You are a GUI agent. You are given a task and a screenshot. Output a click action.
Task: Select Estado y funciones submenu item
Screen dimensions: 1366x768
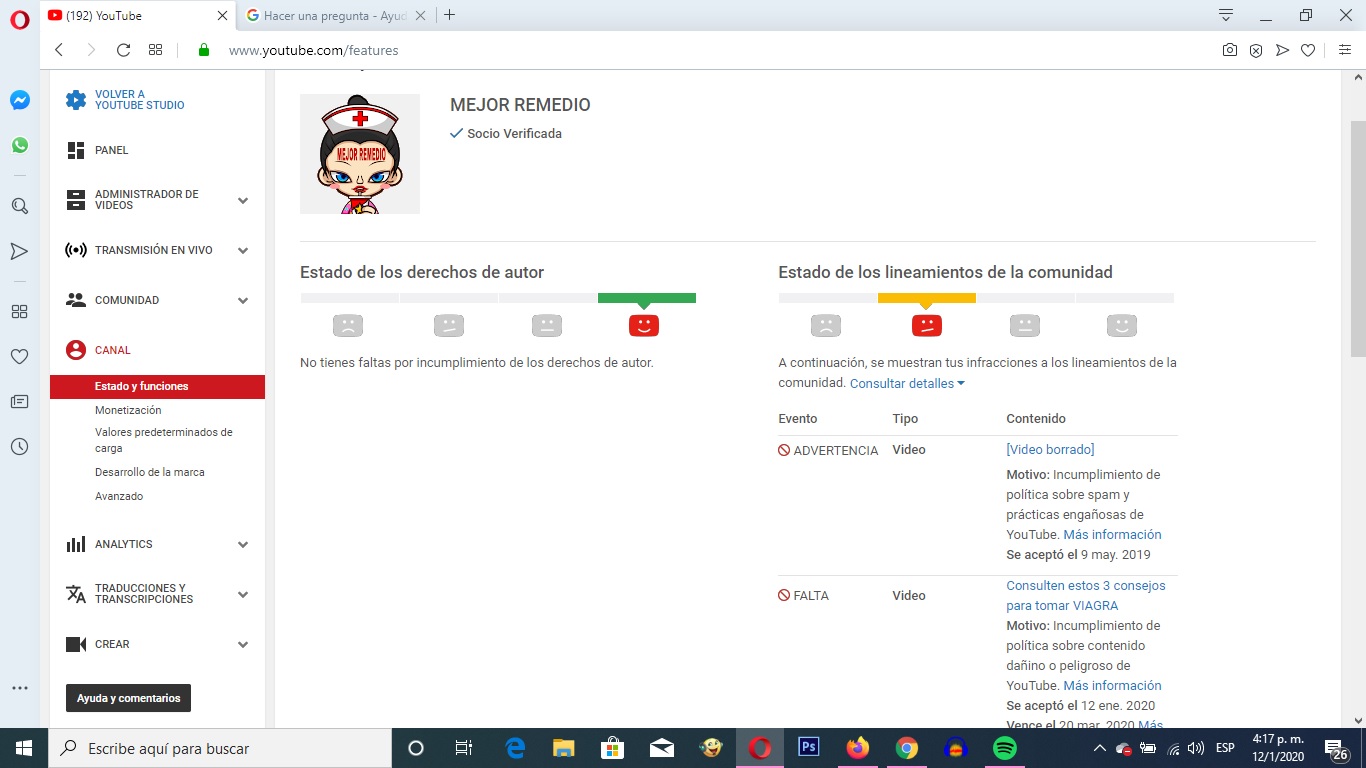click(157, 386)
